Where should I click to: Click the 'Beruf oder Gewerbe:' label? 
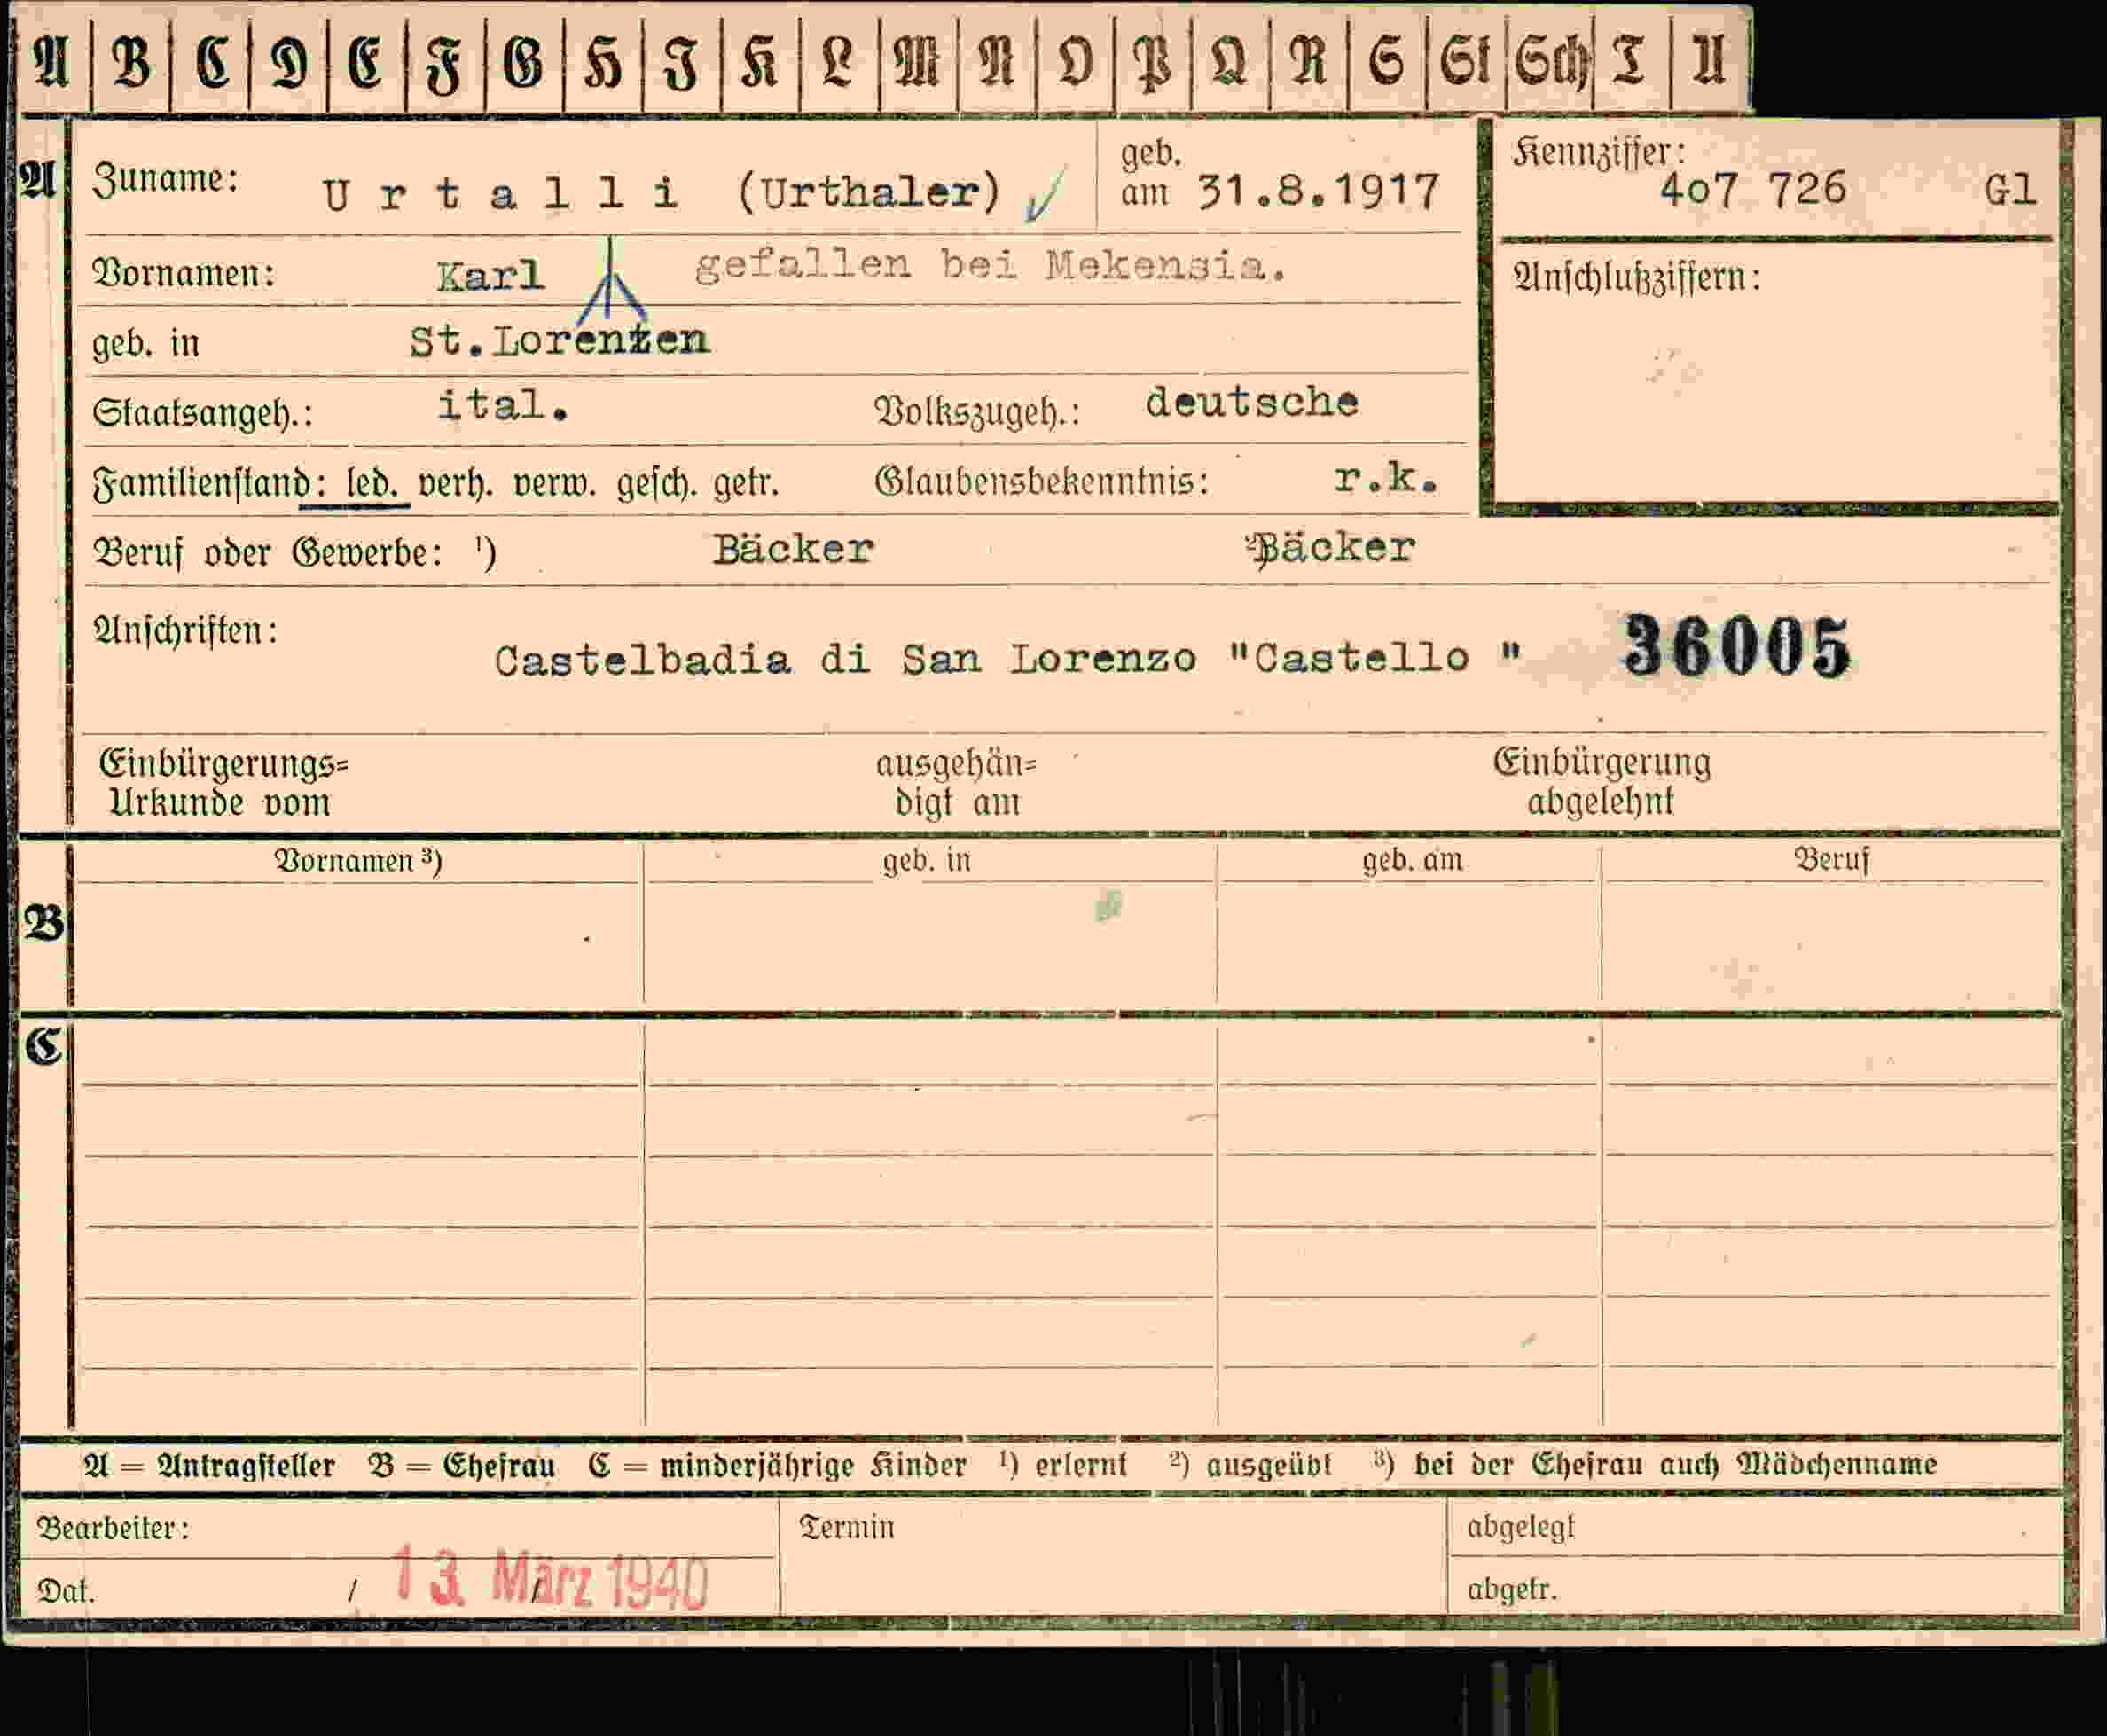click(268, 553)
